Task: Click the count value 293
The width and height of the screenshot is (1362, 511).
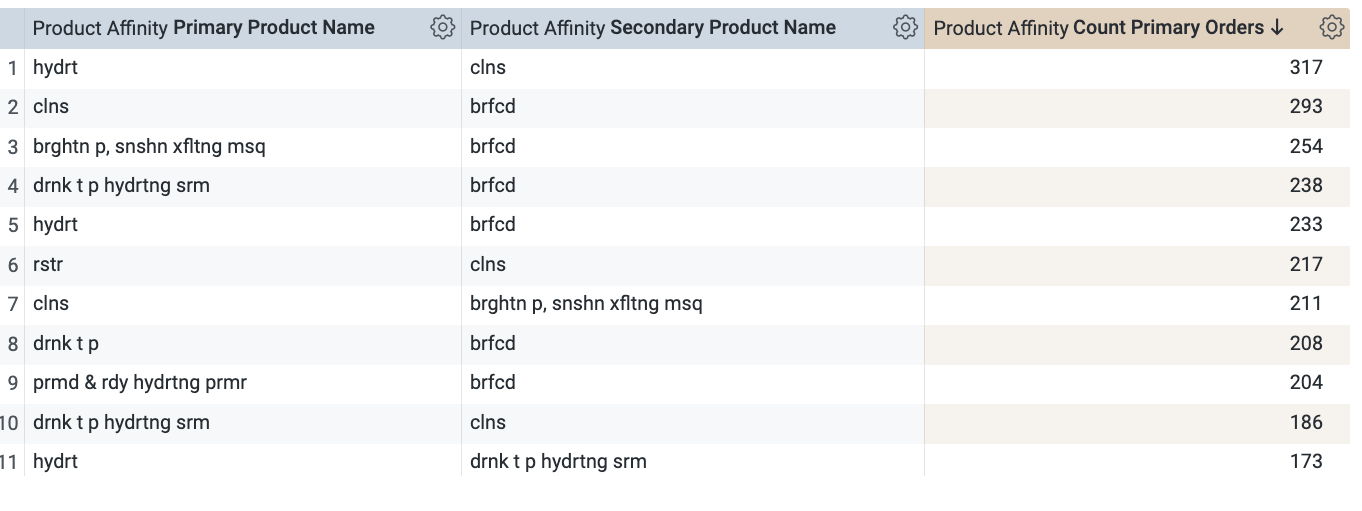Action: pyautogui.click(x=1306, y=107)
